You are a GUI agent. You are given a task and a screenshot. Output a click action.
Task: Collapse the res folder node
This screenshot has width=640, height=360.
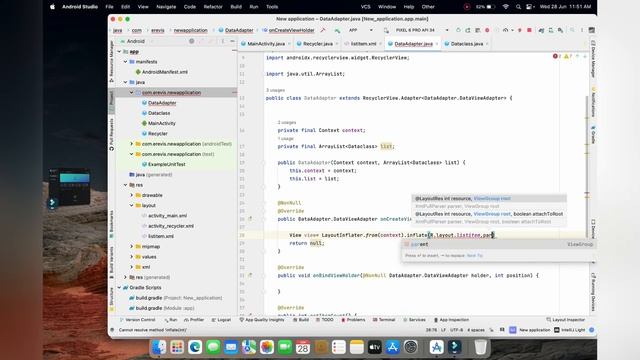(126, 185)
